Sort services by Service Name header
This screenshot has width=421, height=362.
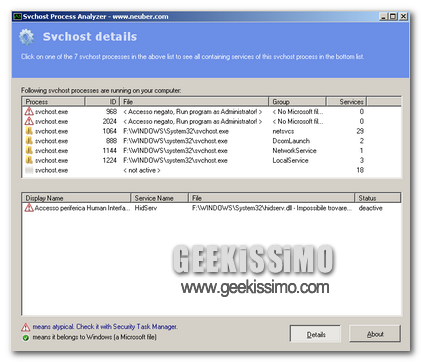coord(160,198)
